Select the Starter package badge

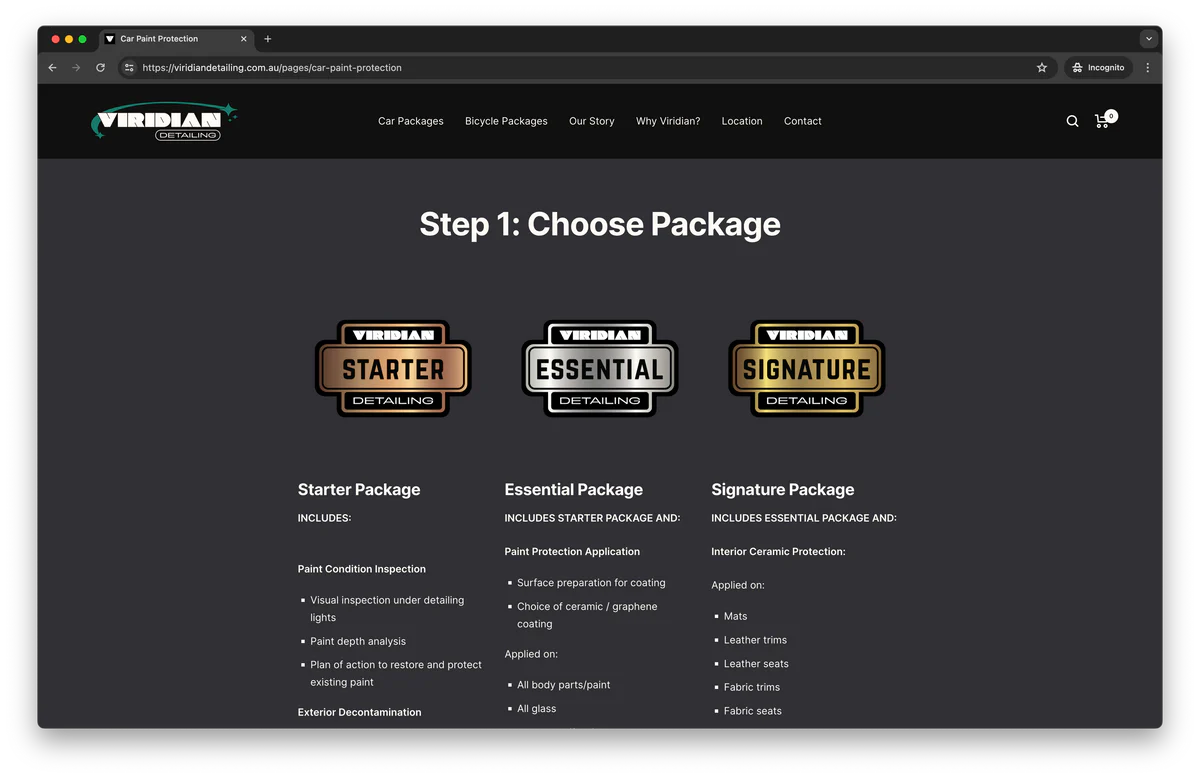point(393,368)
